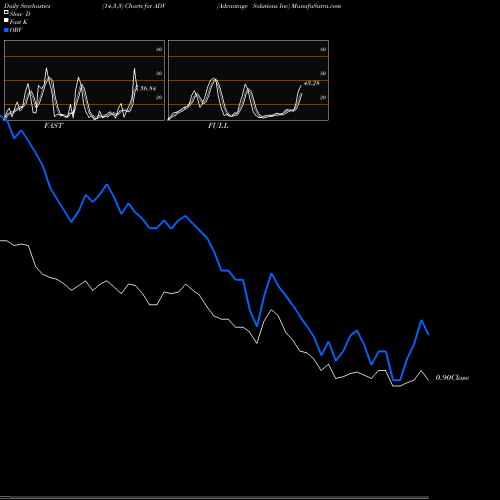
Task: Click the 'FULL' chart caption
Action: pos(218,126)
